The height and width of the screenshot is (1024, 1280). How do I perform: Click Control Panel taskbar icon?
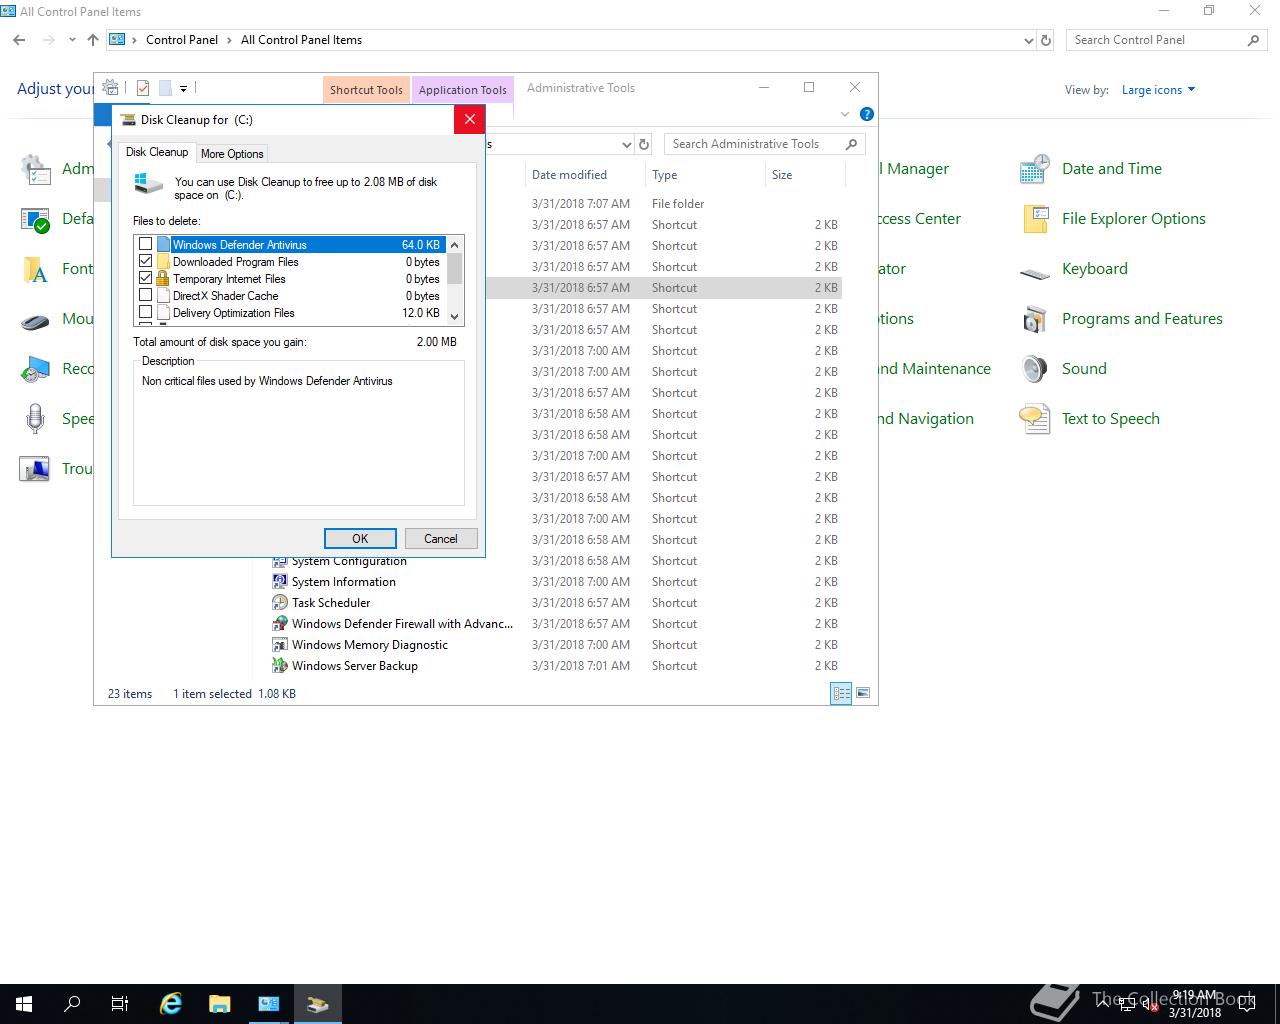click(269, 1004)
